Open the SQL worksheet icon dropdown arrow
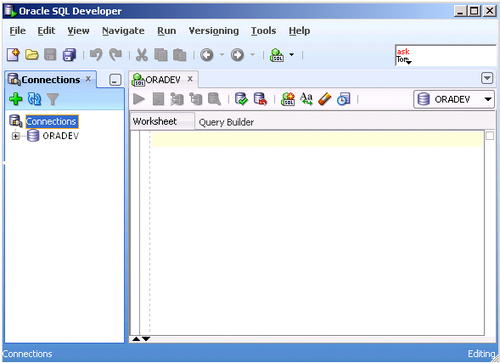This screenshot has width=500, height=363. 291,54
